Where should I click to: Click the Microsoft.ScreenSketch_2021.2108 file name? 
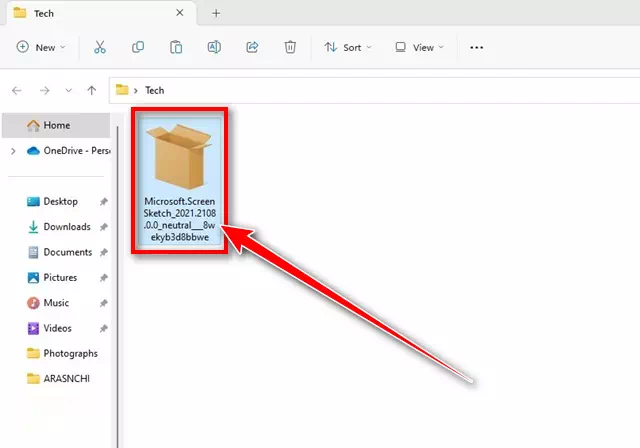point(180,219)
